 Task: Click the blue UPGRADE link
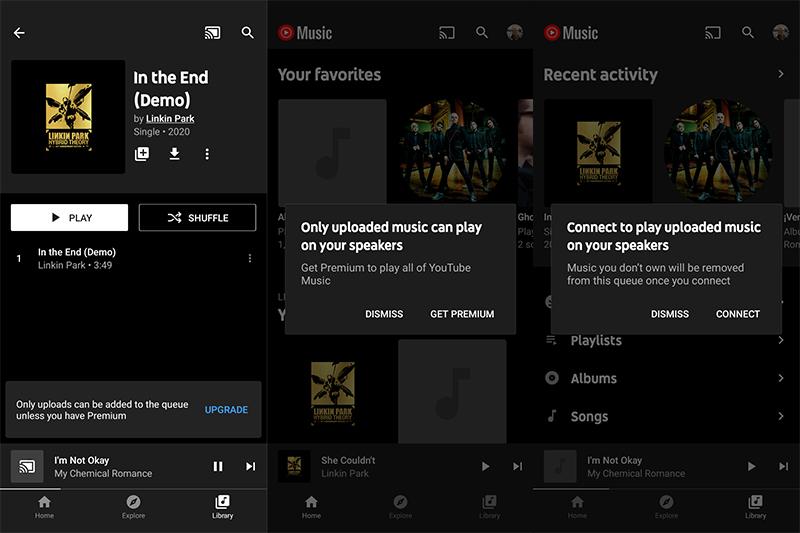(x=226, y=410)
